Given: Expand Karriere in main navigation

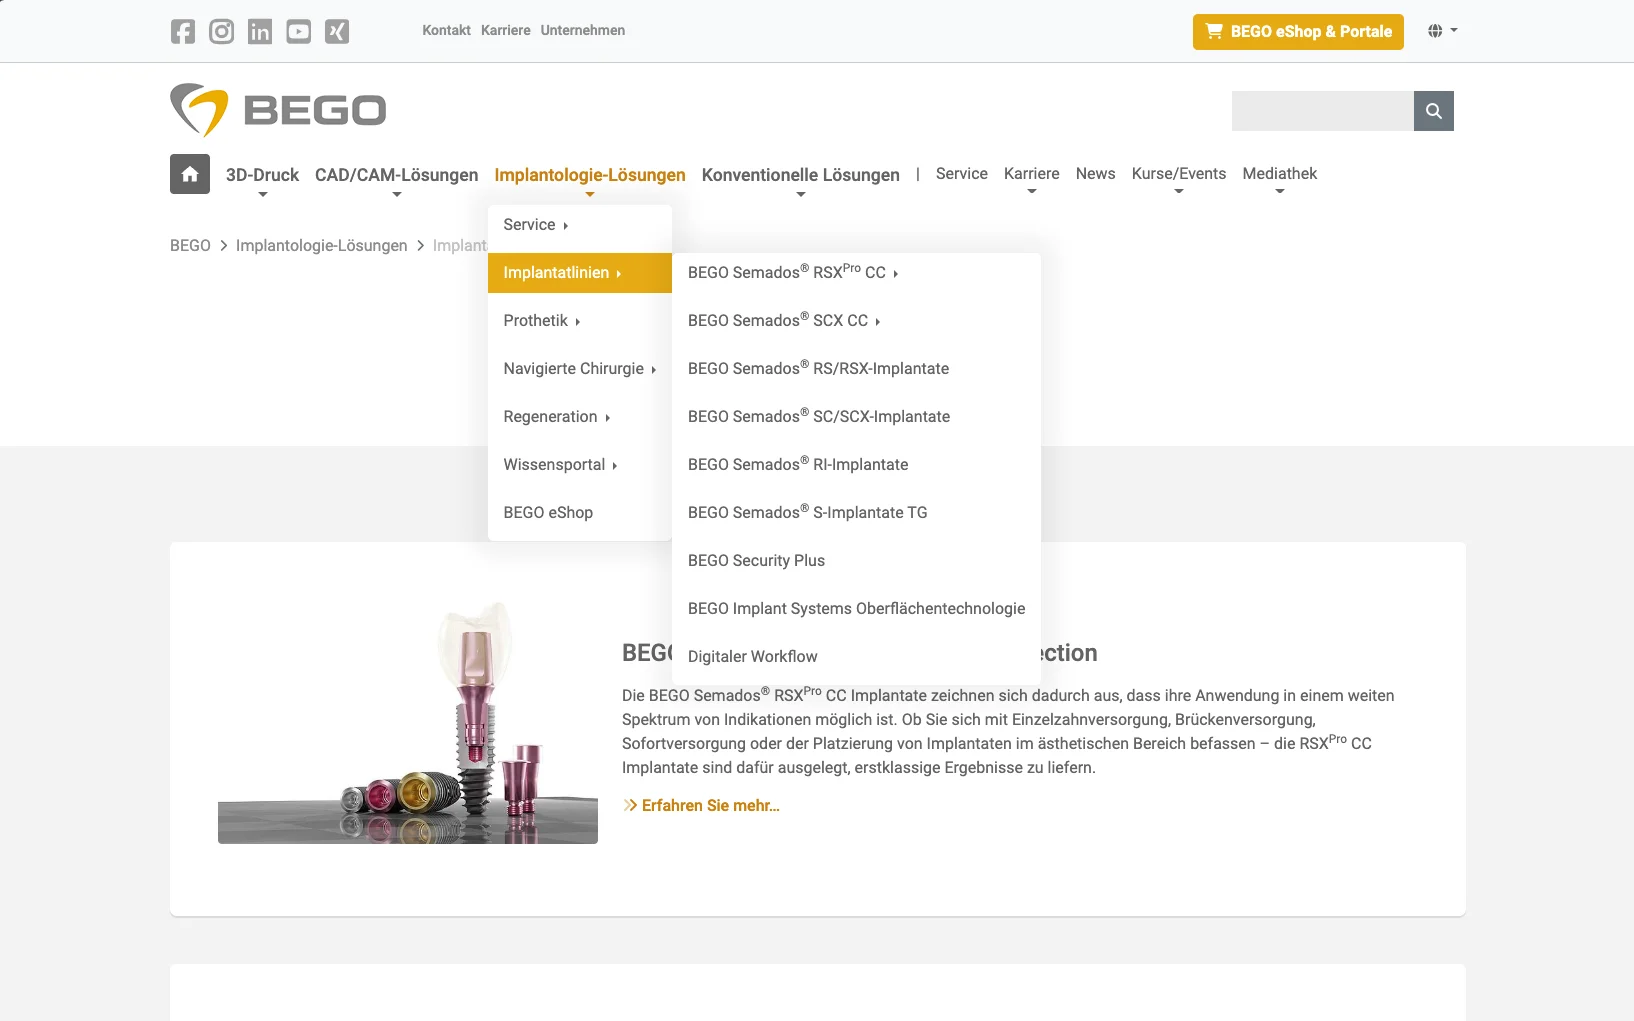Looking at the screenshot, I should click(1032, 173).
